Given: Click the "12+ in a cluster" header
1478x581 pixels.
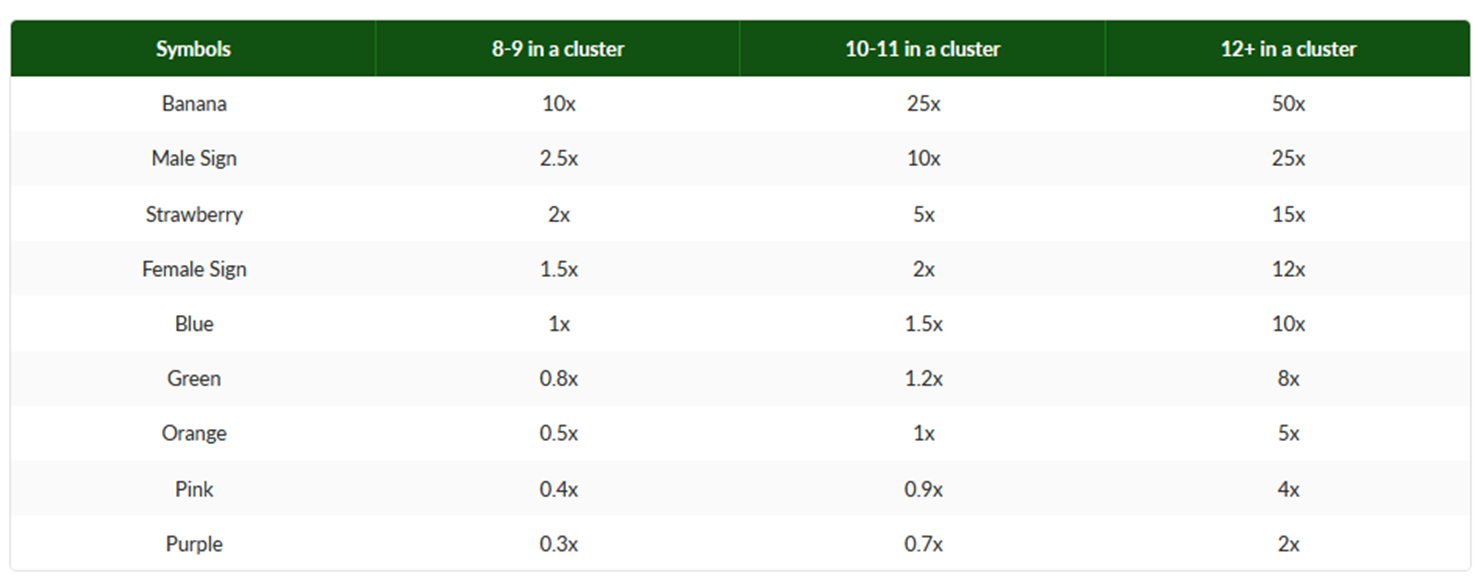Looking at the screenshot, I should tap(1288, 49).
